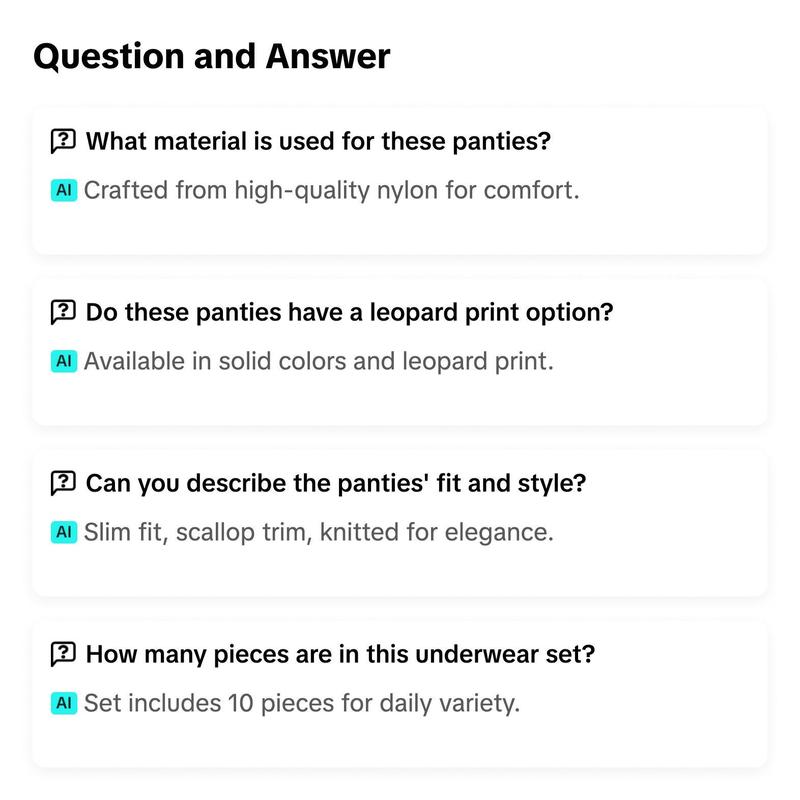Open 'What material is used for these panties?'

(318, 141)
